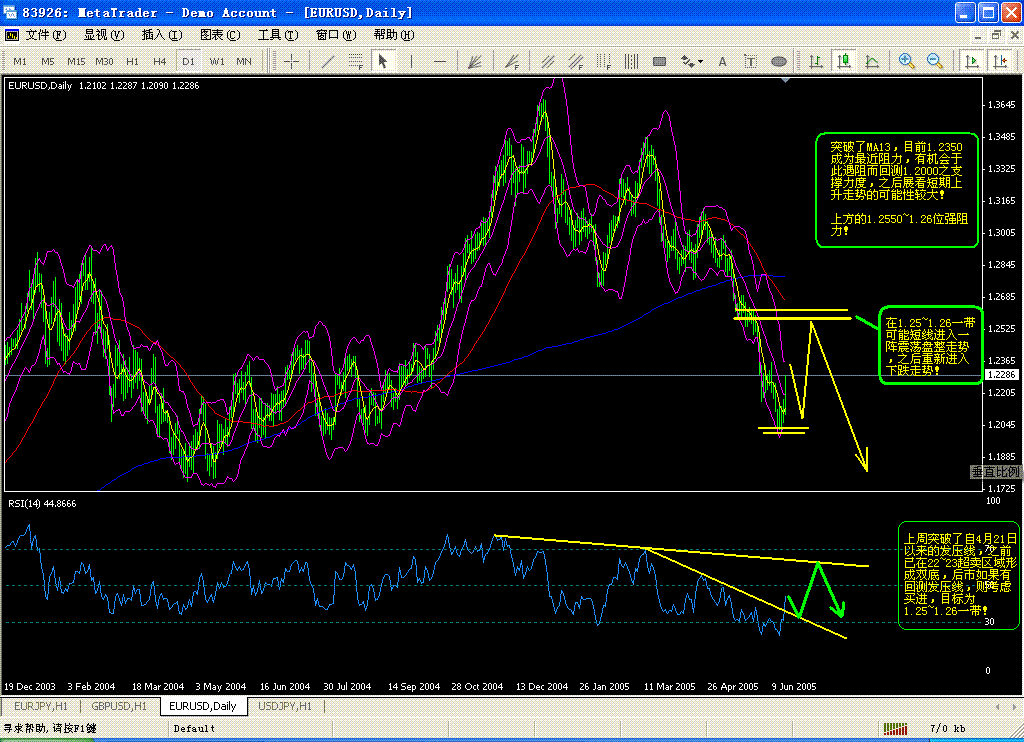1024x742 pixels.
Task: Expand the arrows symbols dropdown
Action: pos(701,61)
